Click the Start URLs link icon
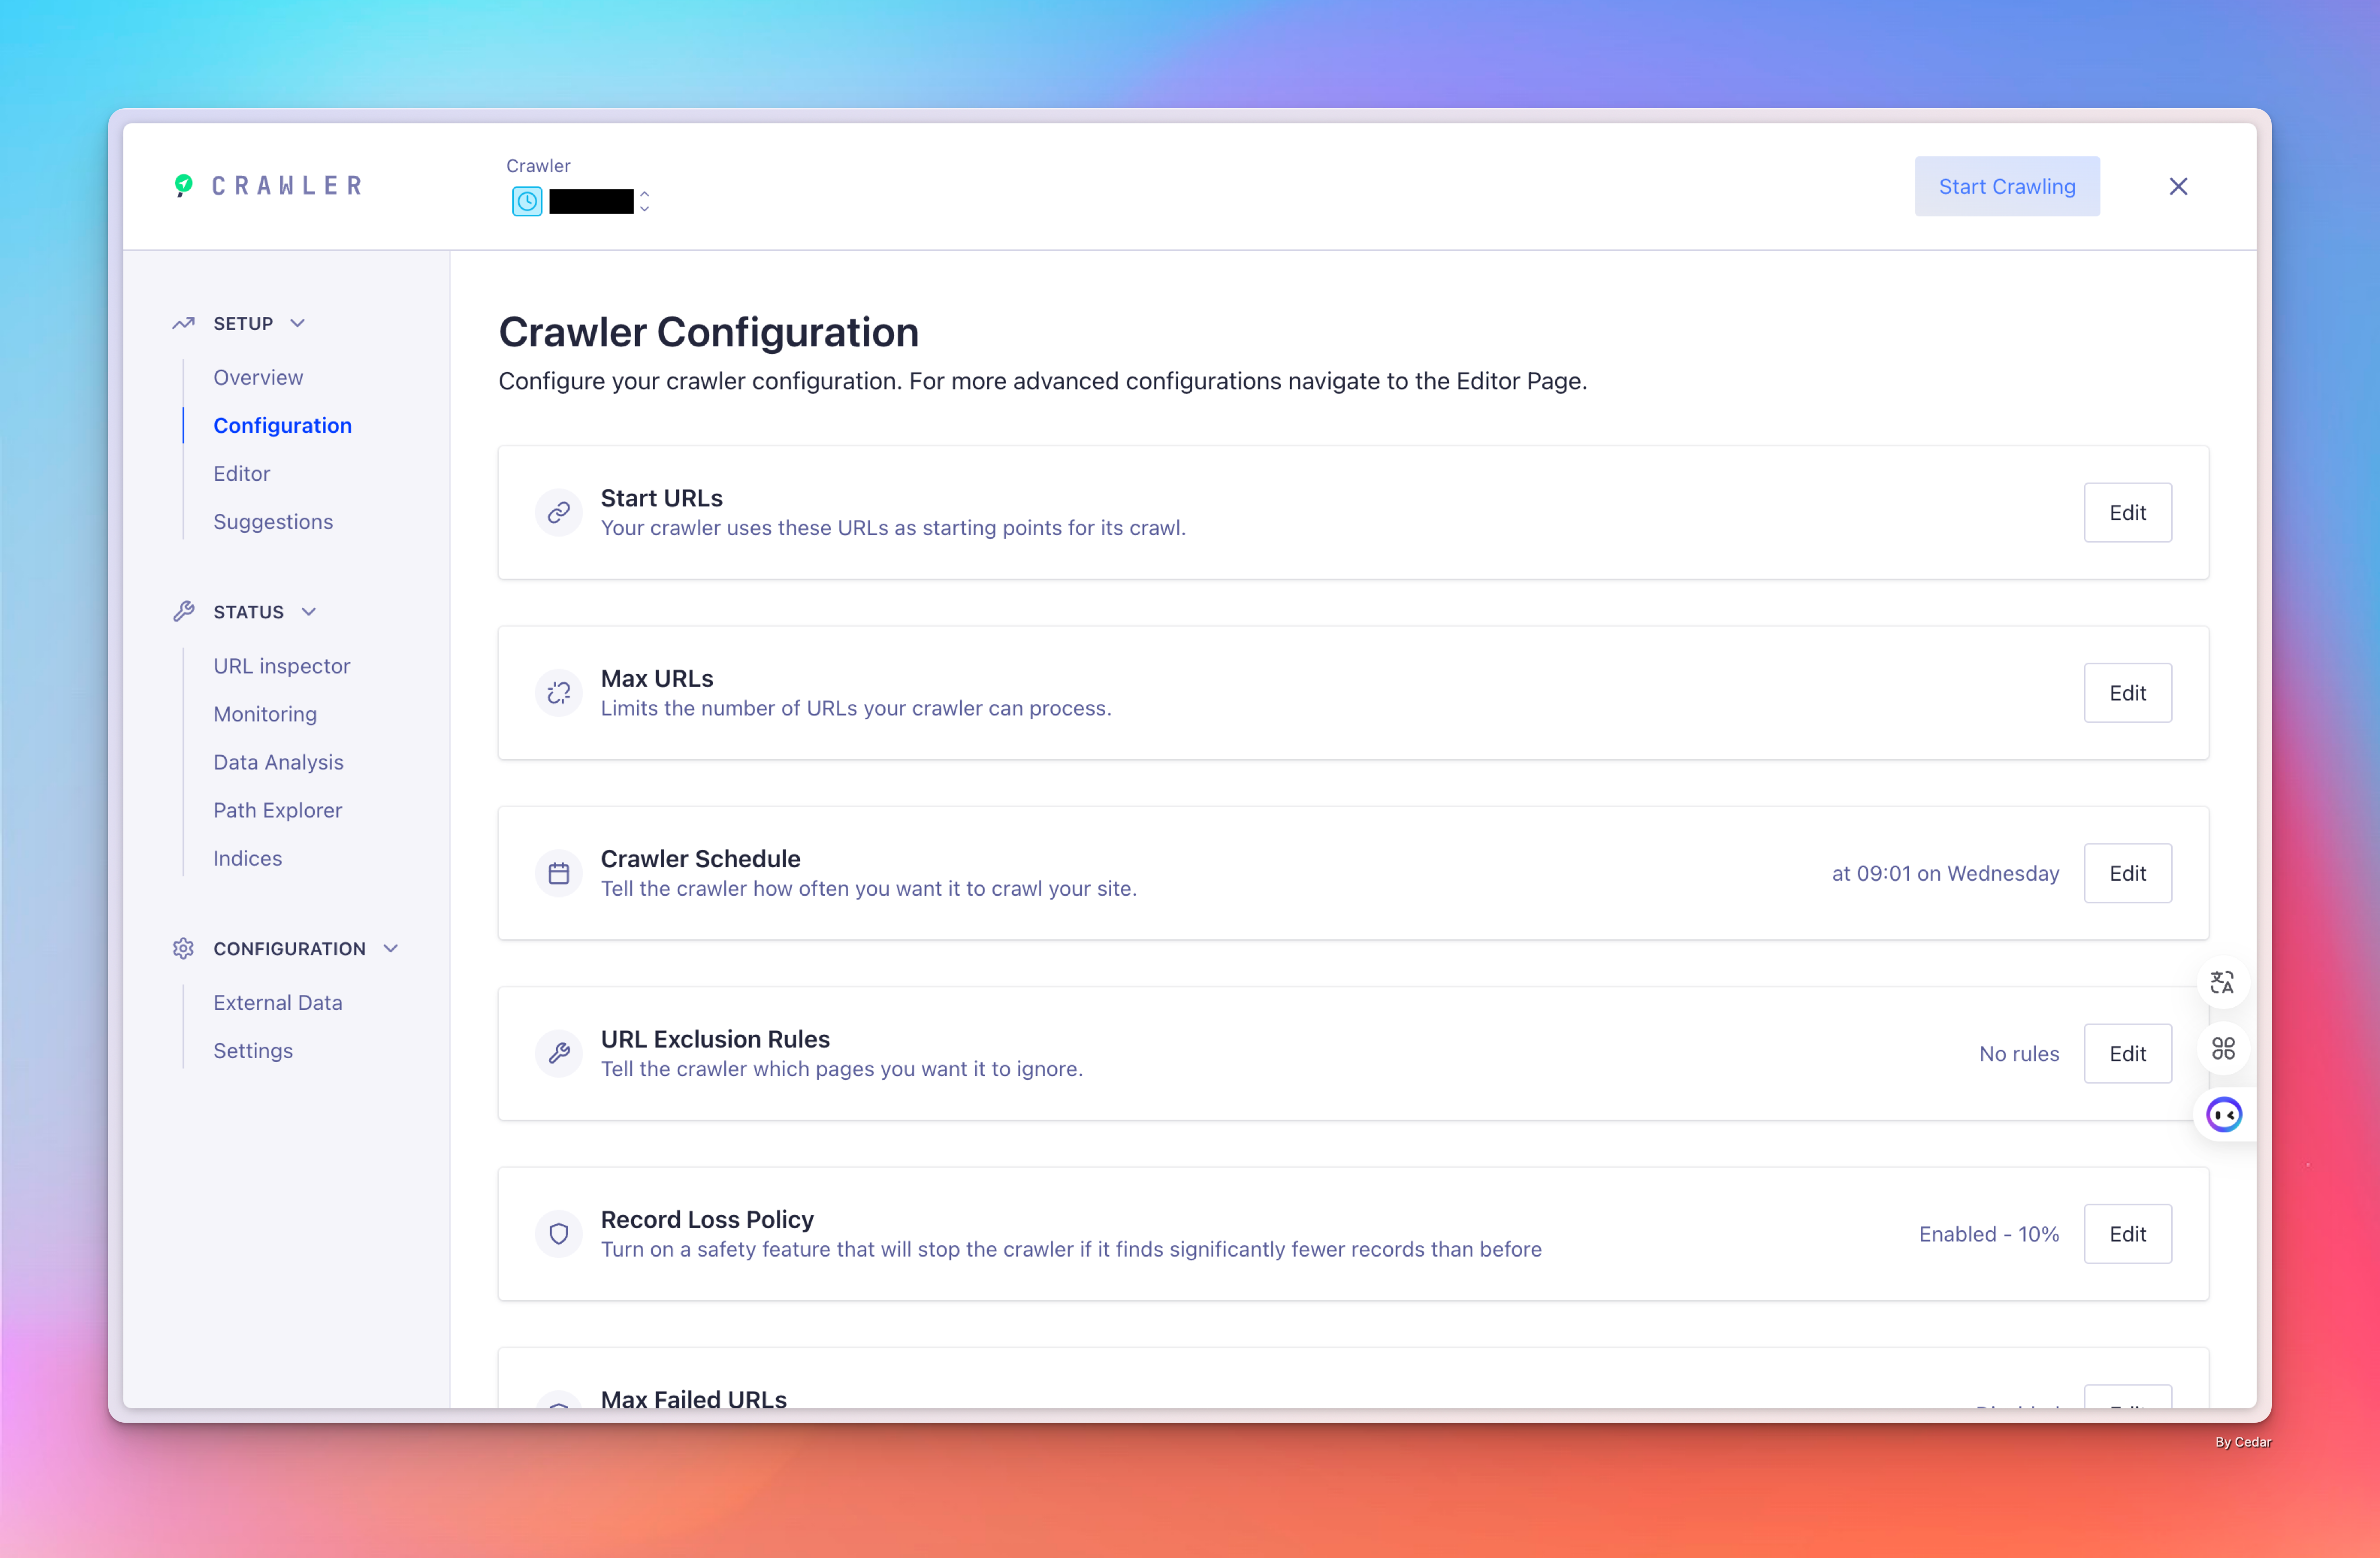2380x1558 pixels. point(559,512)
